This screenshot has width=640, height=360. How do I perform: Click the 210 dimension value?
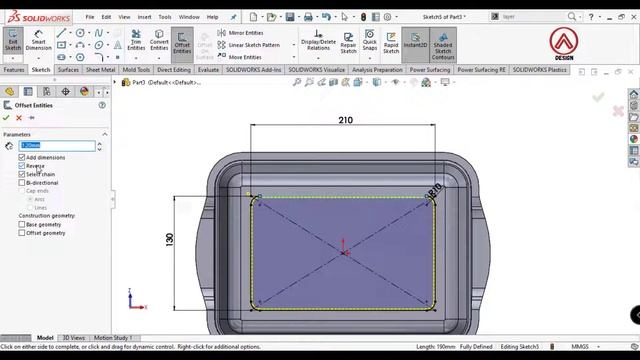point(345,120)
